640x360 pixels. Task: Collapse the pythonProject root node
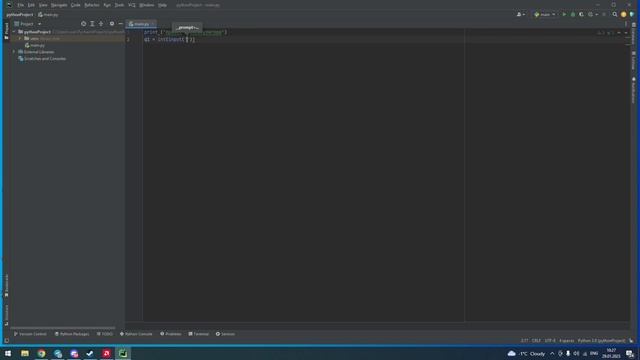pyautogui.click(x=14, y=31)
